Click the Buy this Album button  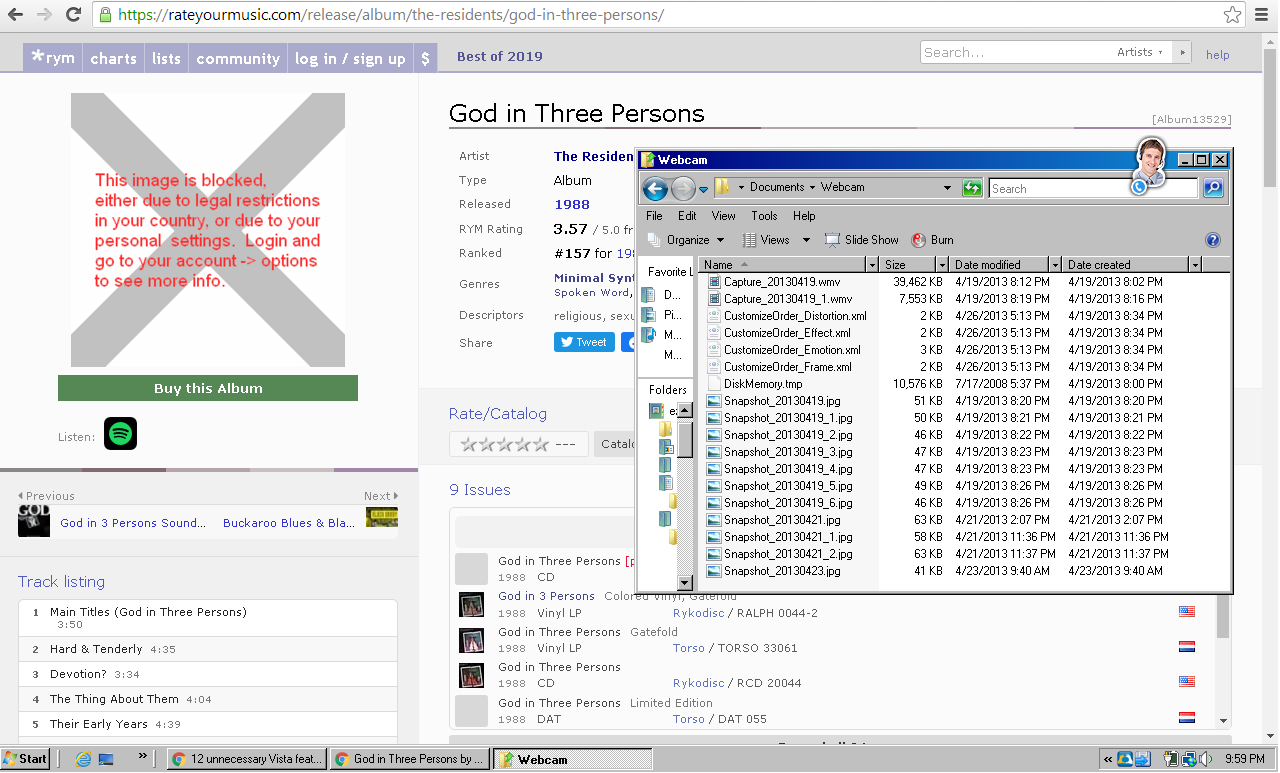pyautogui.click(x=208, y=388)
